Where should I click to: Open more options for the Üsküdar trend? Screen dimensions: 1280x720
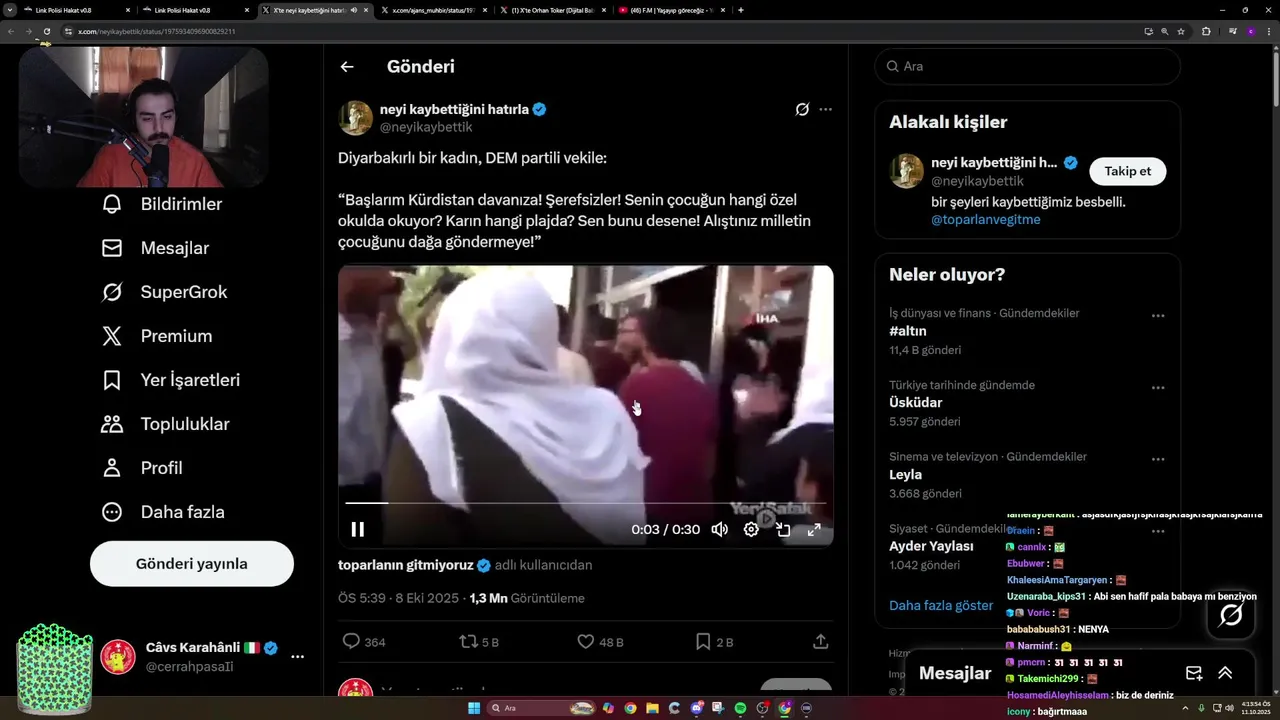pos(1158,388)
